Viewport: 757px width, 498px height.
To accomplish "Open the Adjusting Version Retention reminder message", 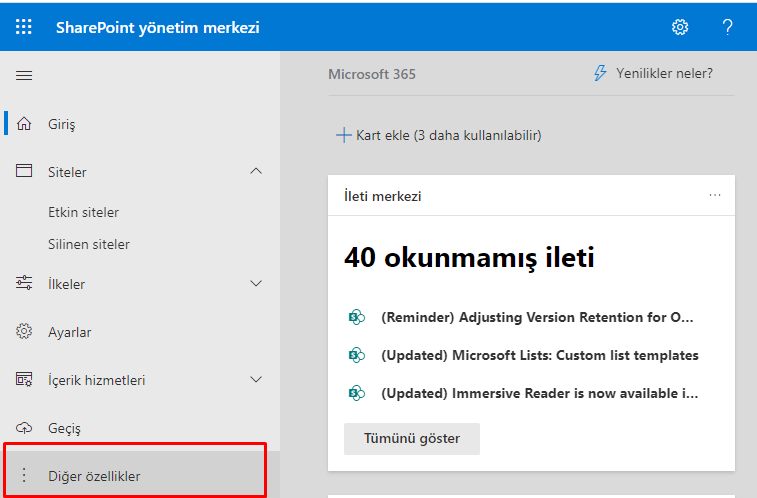I will tap(537, 317).
